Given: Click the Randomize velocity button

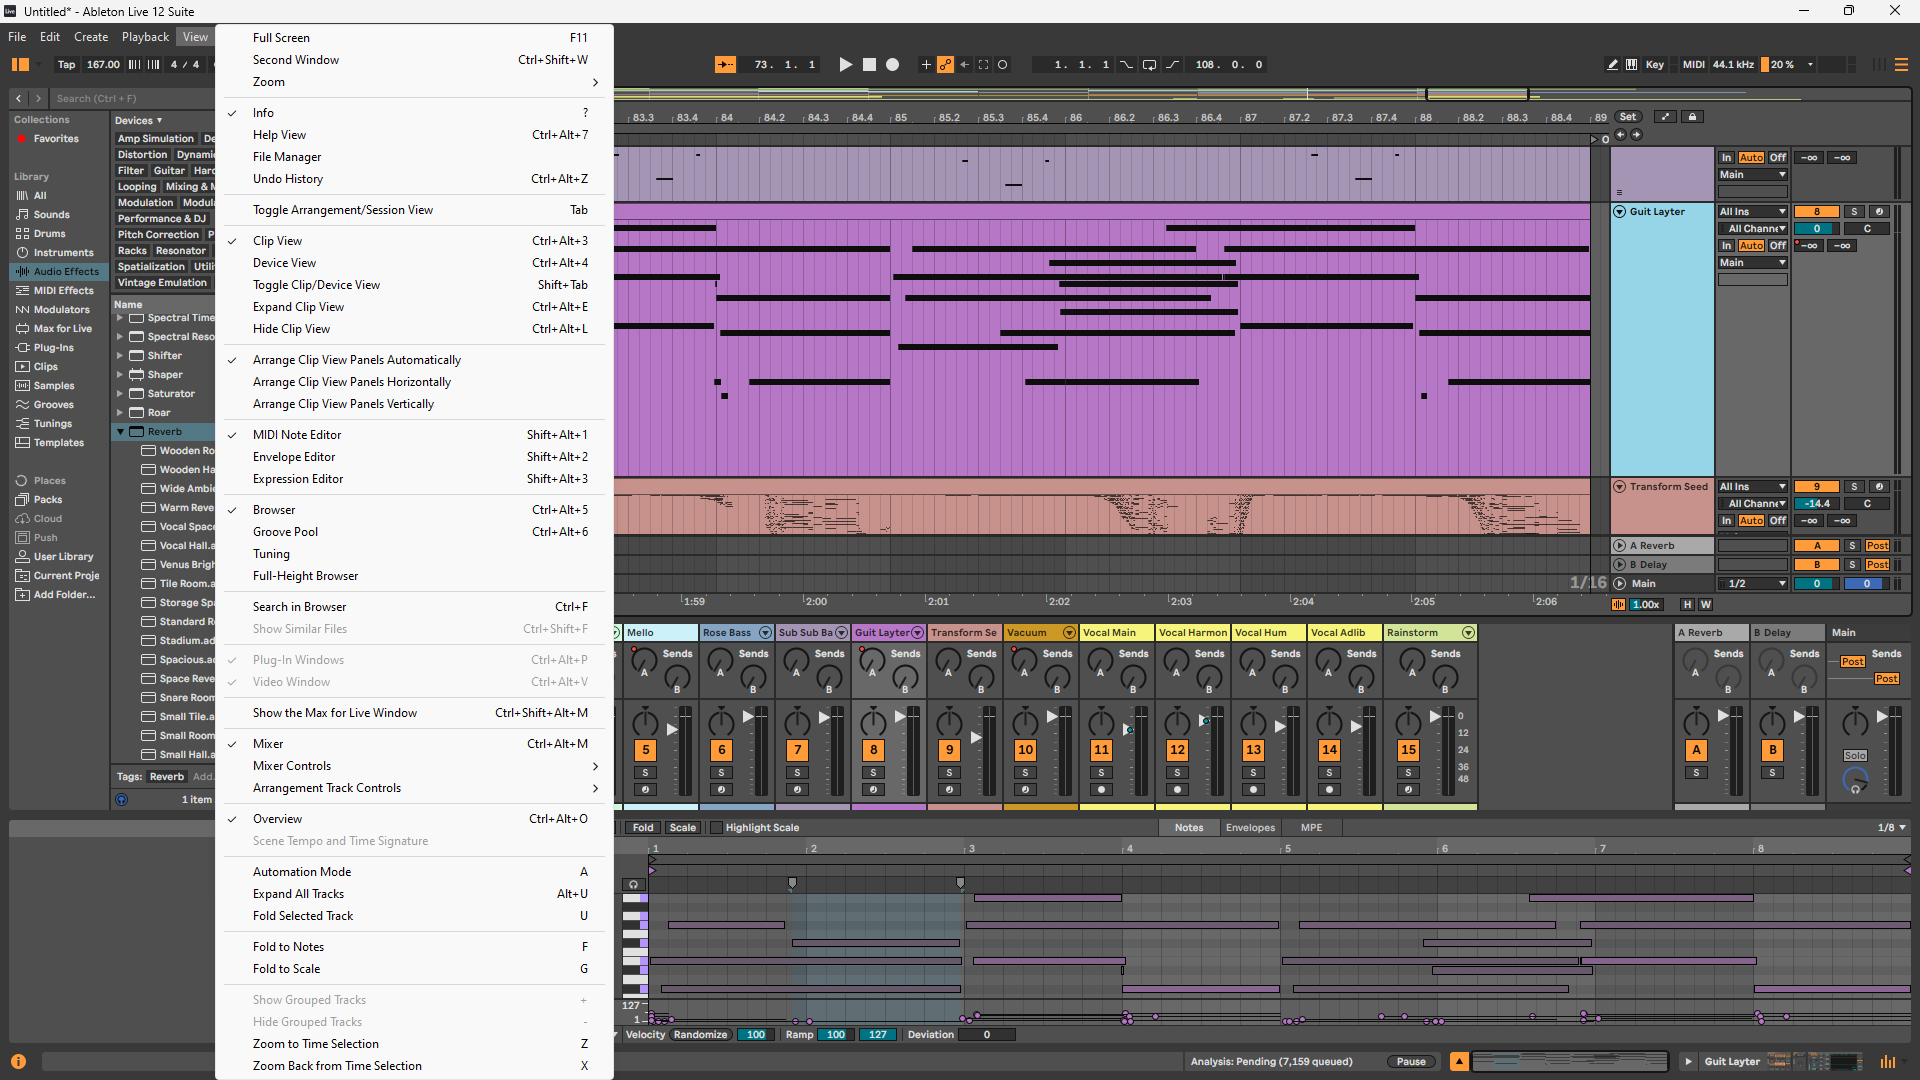Looking at the screenshot, I should (700, 1035).
